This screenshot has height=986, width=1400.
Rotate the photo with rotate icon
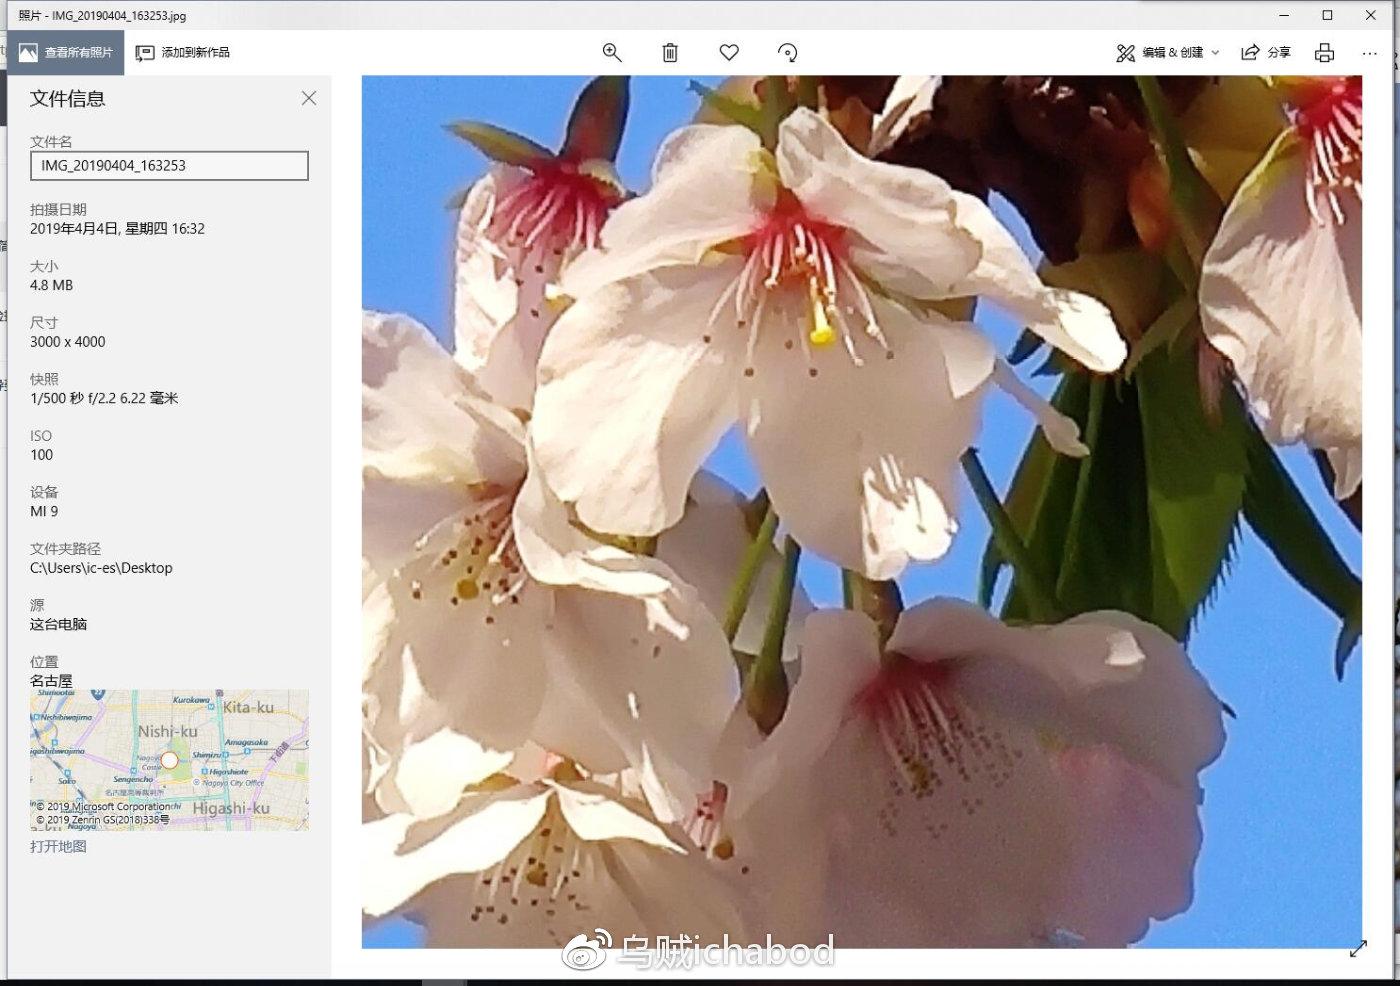pos(788,53)
